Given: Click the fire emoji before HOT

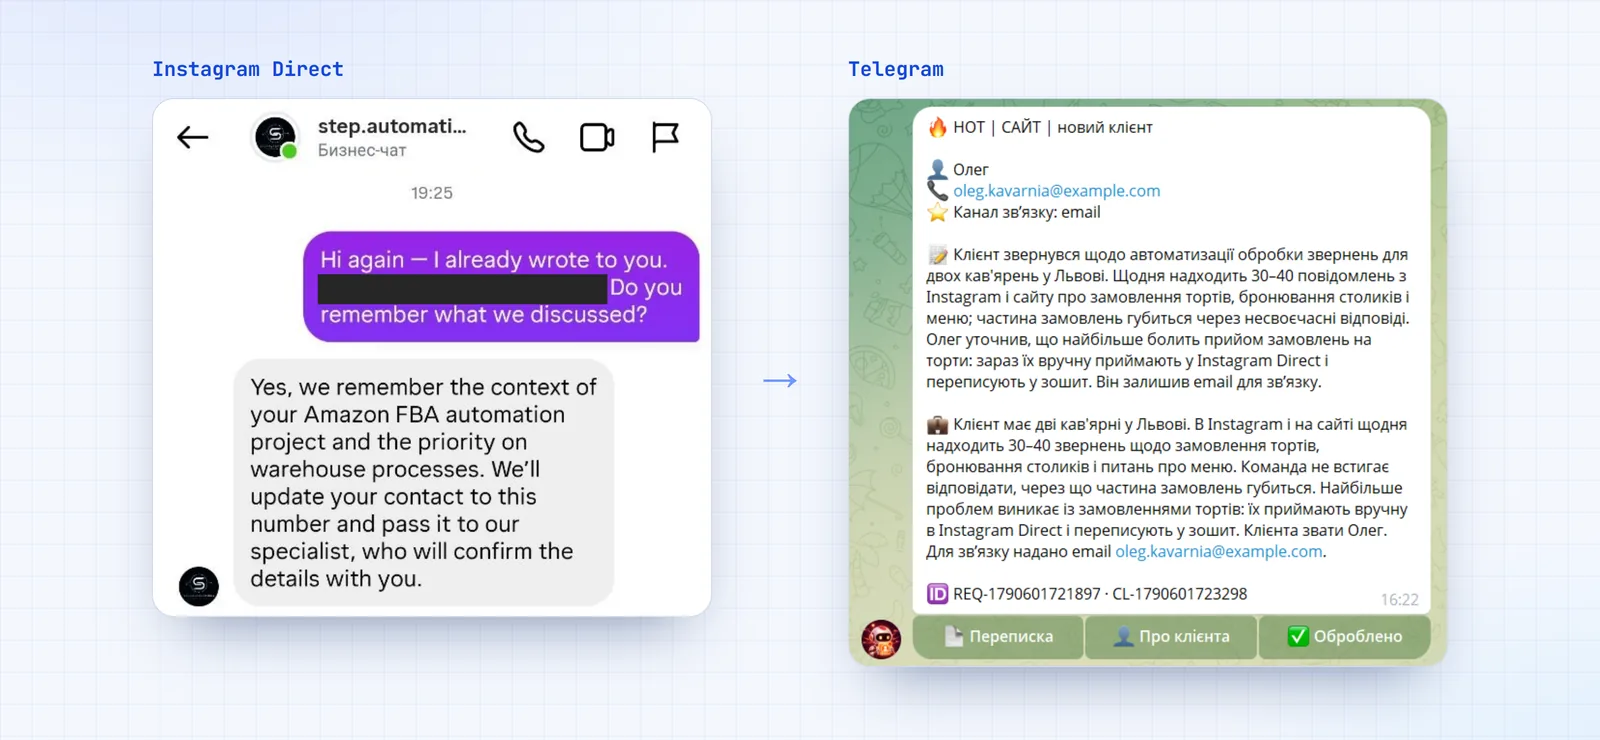Looking at the screenshot, I should coord(937,127).
